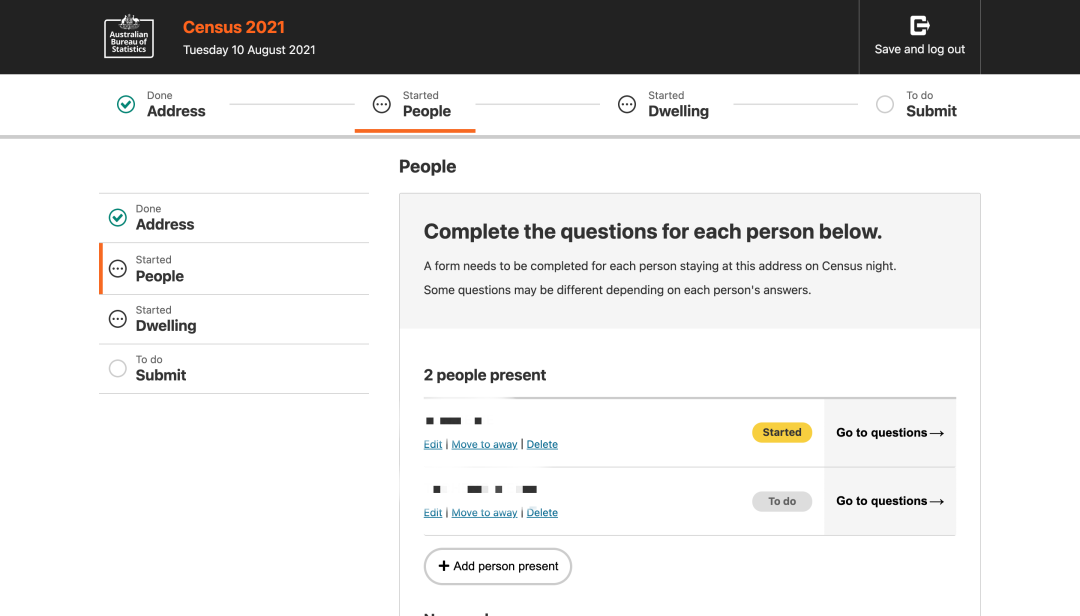Click the People ellipsis icon in top stepper
1080x616 pixels.
pos(381,104)
